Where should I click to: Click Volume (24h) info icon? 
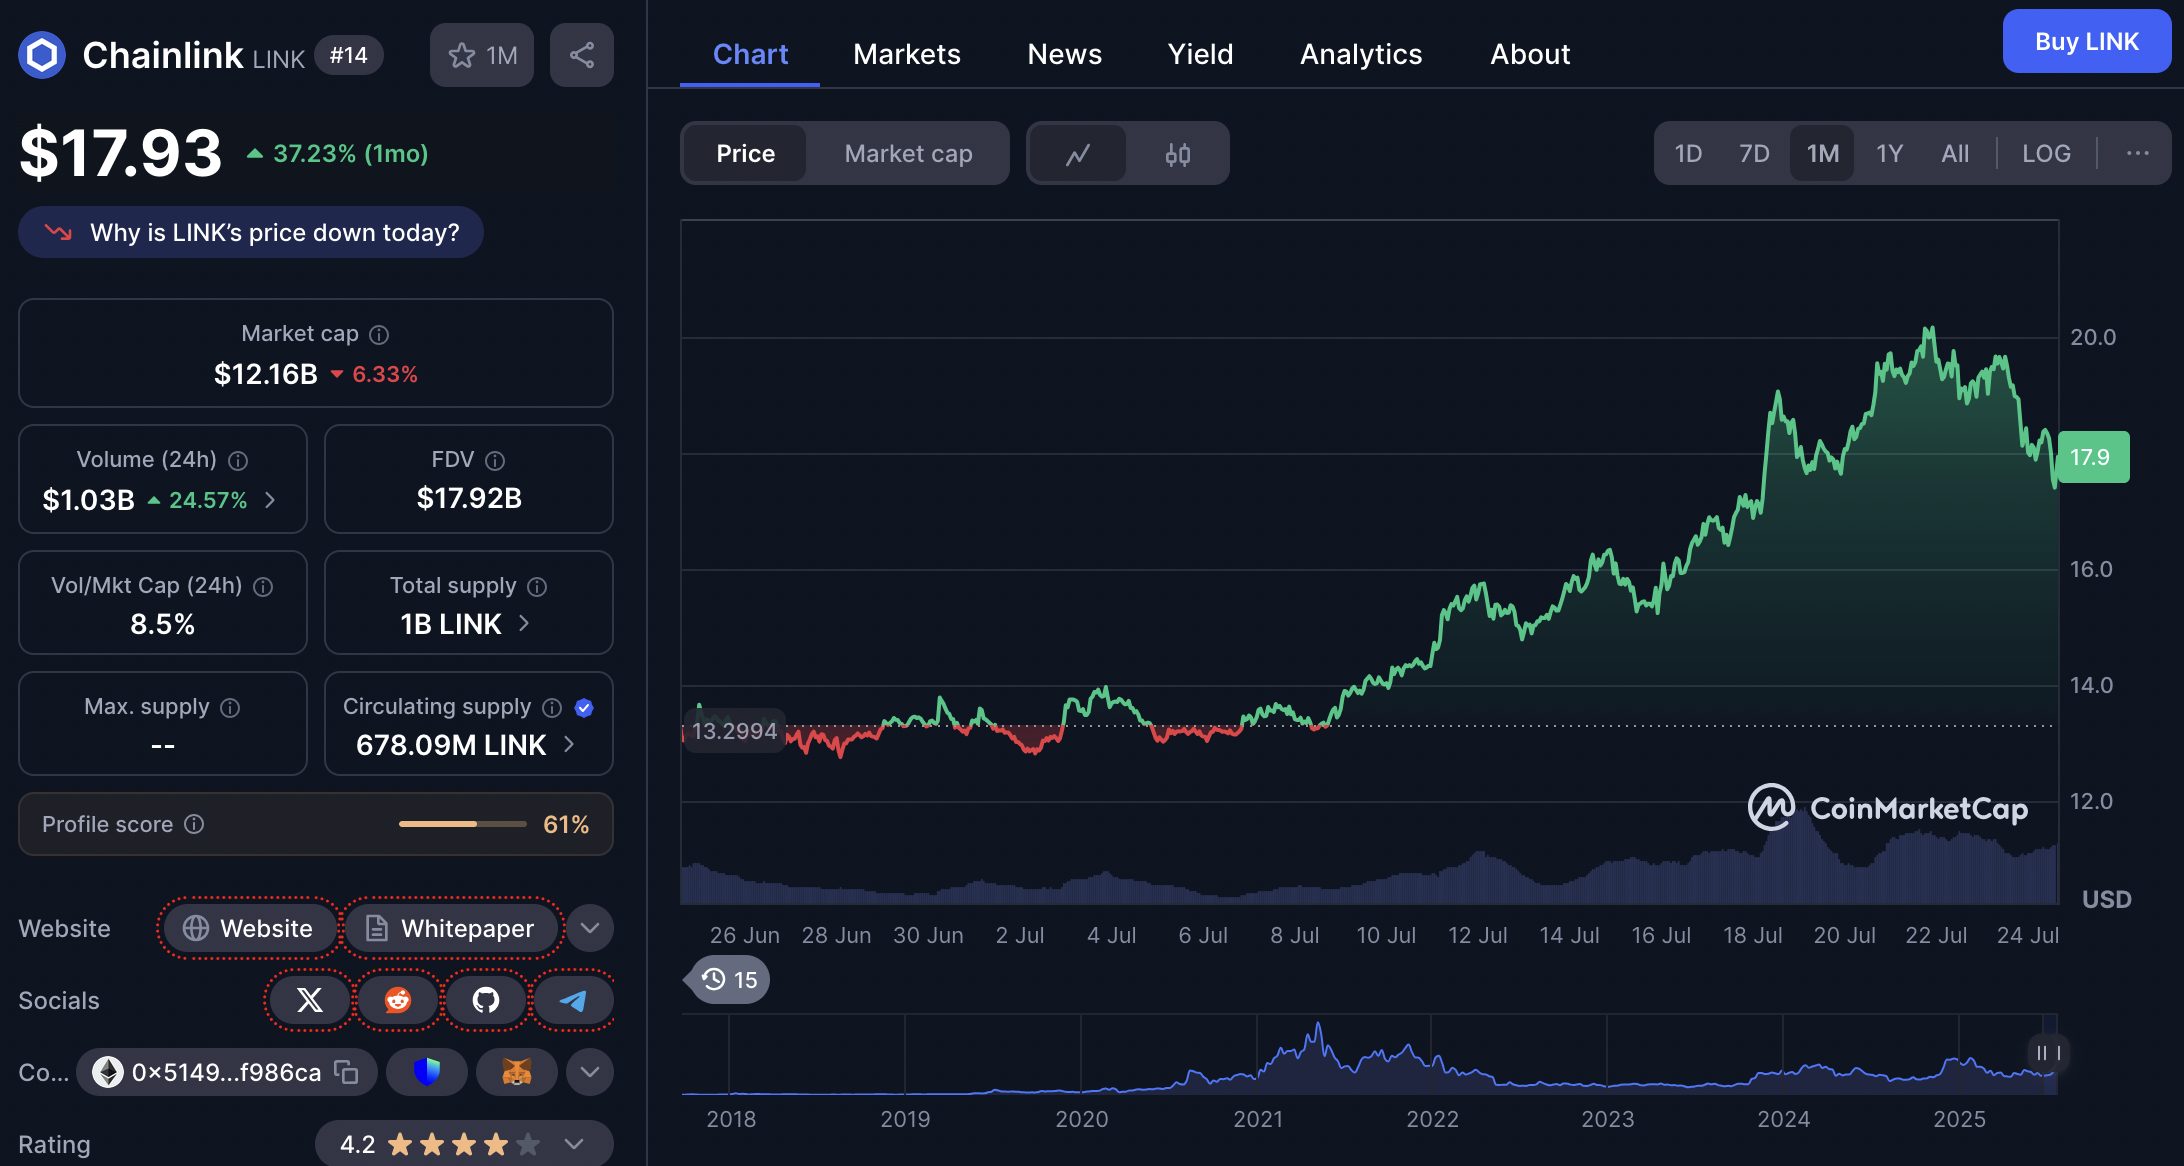coord(238,461)
